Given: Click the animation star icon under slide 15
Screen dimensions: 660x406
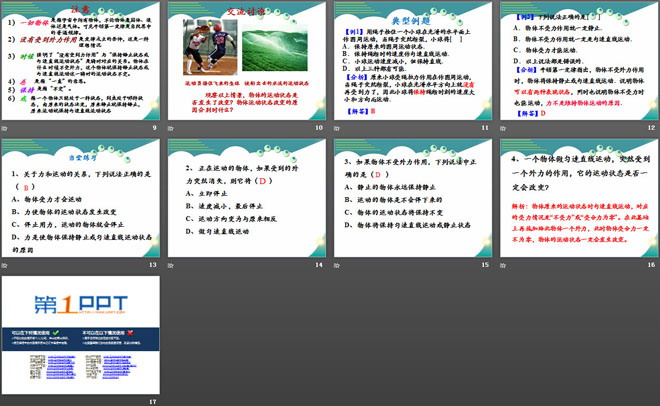Looking at the screenshot, I should pos(337,265).
